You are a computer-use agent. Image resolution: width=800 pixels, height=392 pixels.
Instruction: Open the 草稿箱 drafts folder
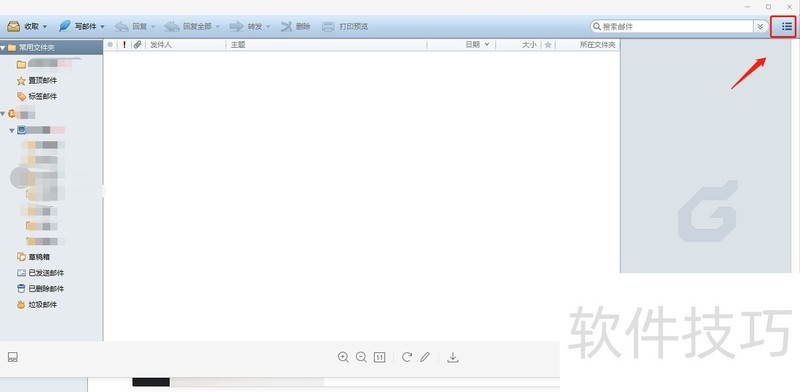pos(33,257)
